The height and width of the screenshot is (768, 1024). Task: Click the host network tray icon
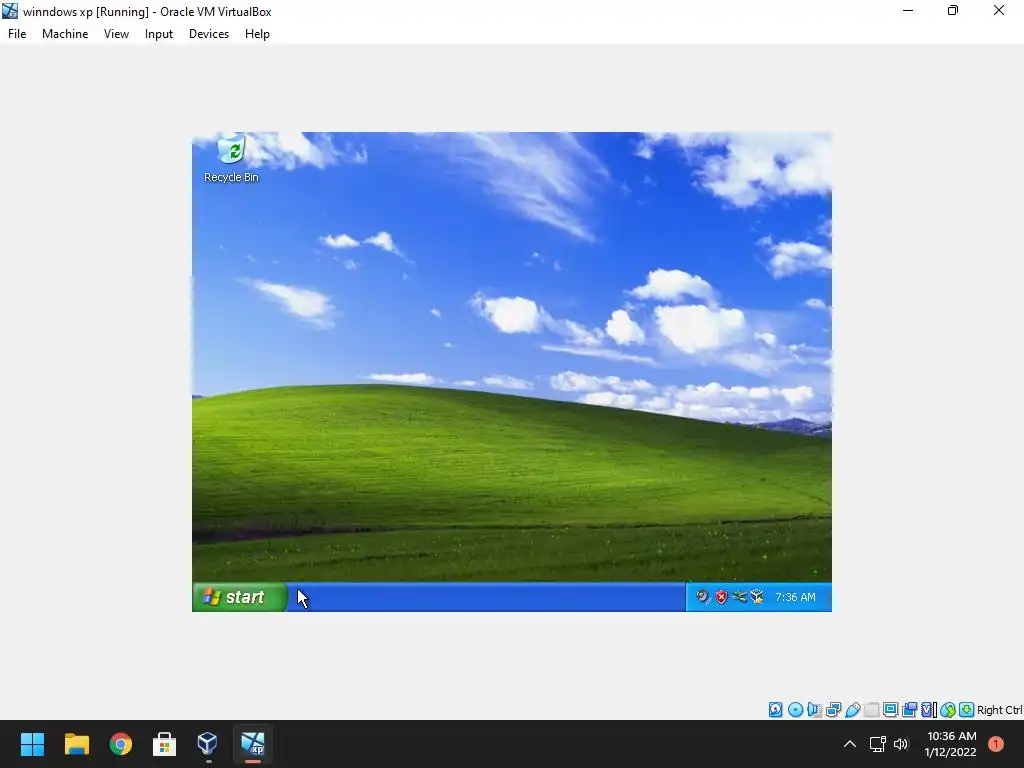(x=877, y=744)
